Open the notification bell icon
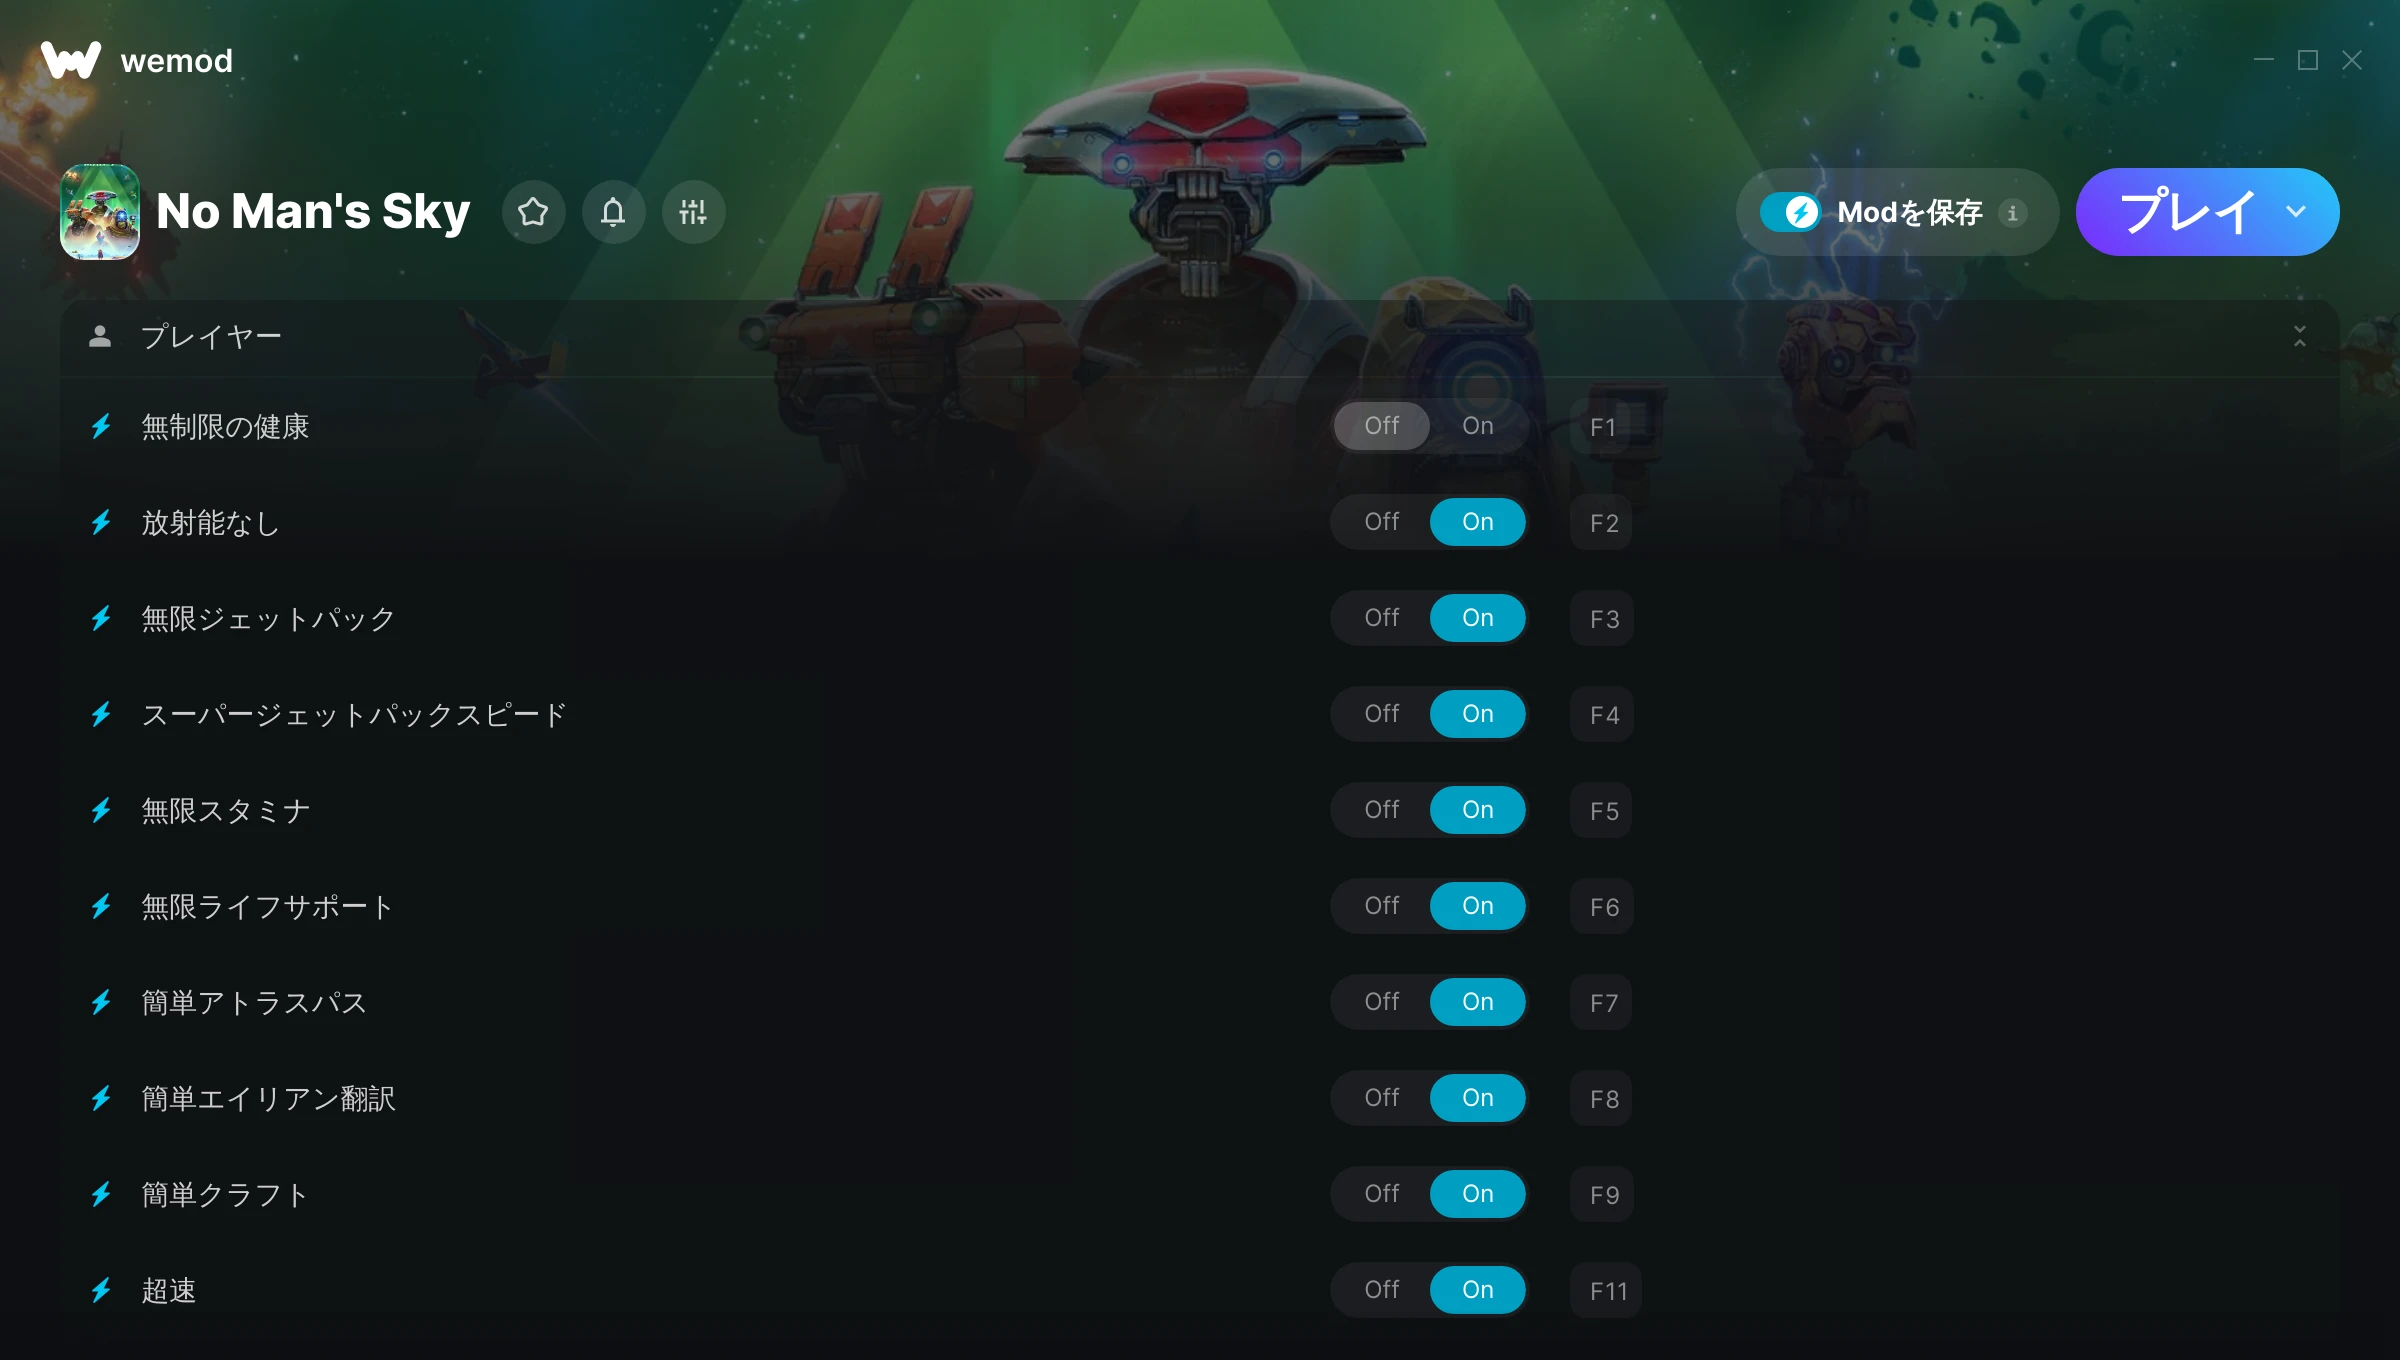The height and width of the screenshot is (1360, 2400). [613, 212]
